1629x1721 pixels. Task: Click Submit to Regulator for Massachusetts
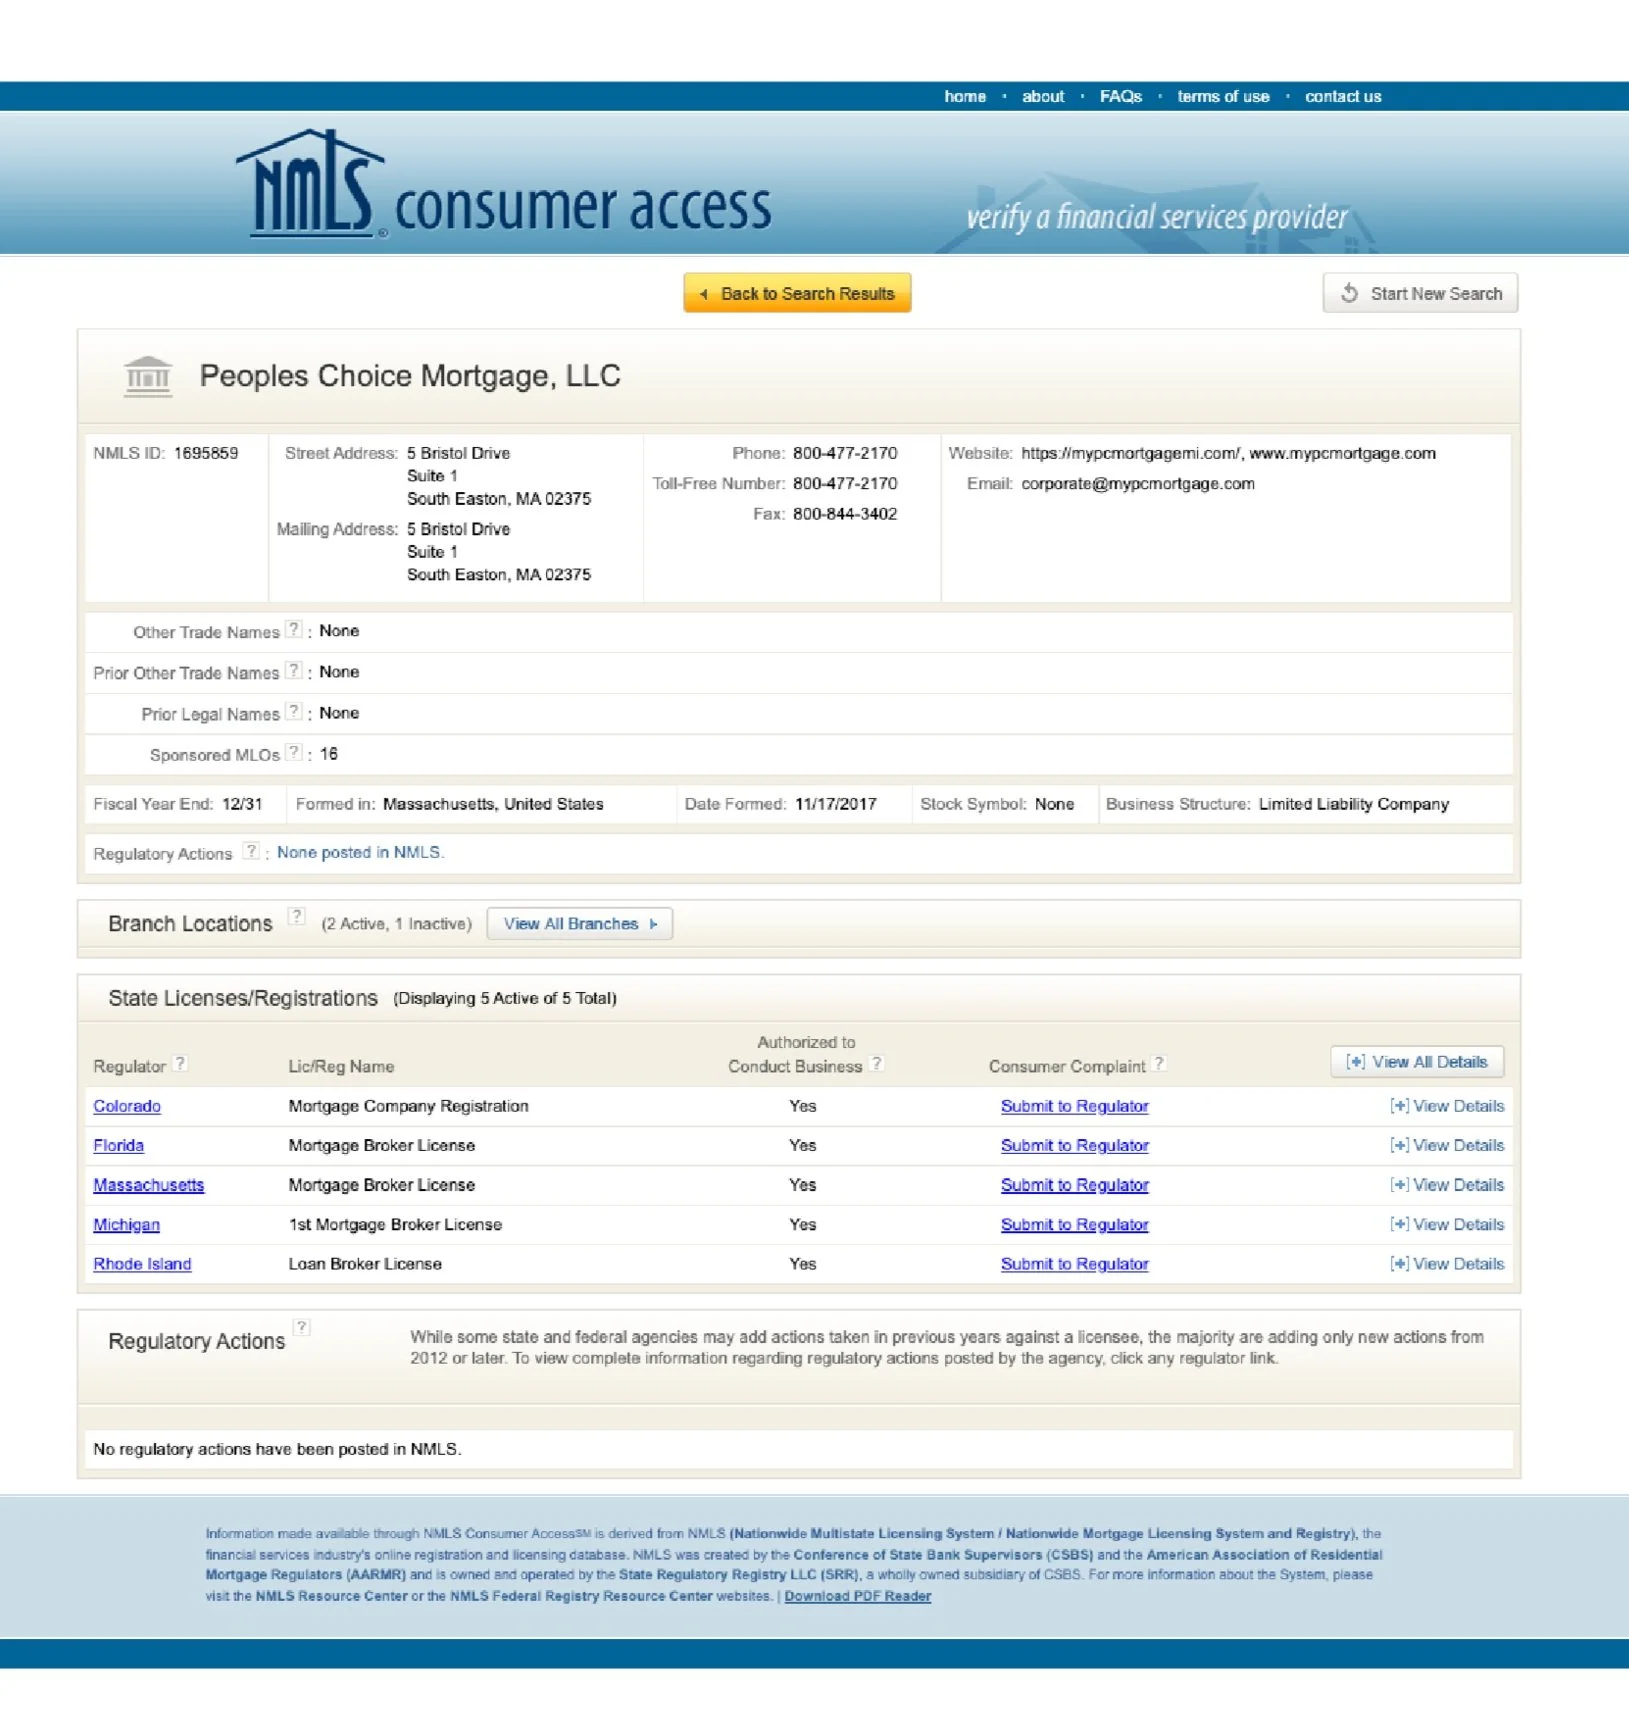(1075, 1185)
